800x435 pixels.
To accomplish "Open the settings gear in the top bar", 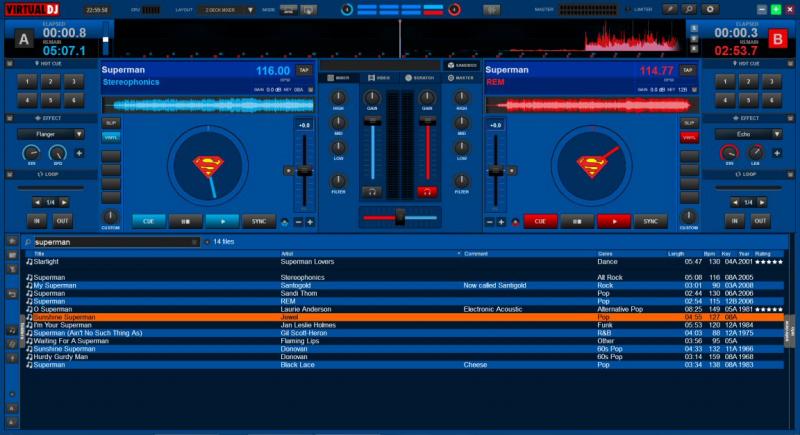I will coord(710,9).
